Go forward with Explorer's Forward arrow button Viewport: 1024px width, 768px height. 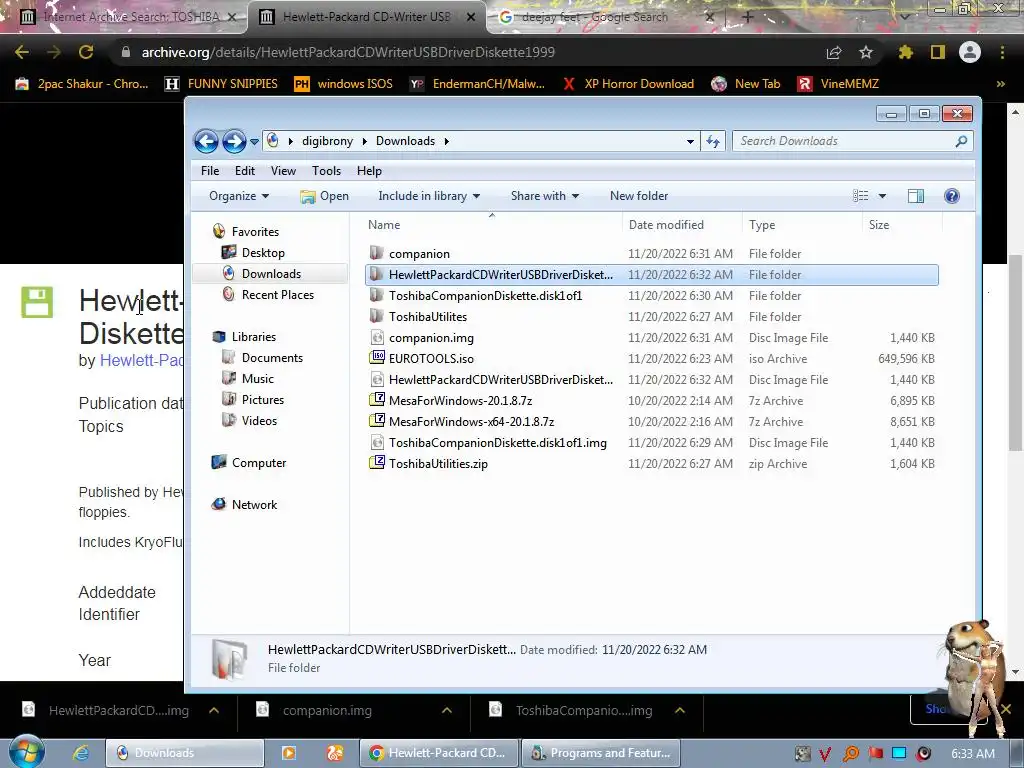(x=234, y=141)
